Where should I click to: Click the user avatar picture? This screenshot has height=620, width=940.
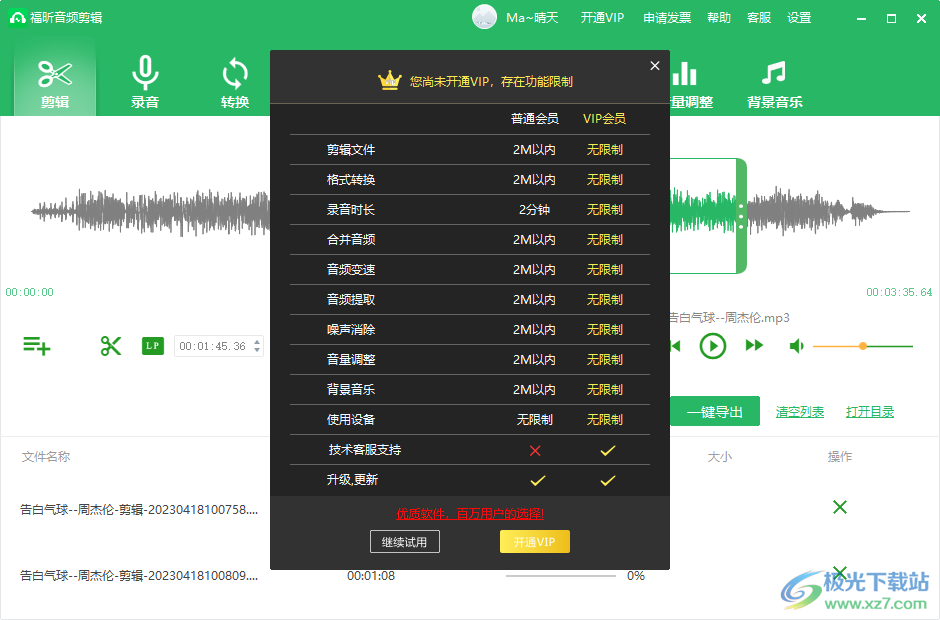484,17
